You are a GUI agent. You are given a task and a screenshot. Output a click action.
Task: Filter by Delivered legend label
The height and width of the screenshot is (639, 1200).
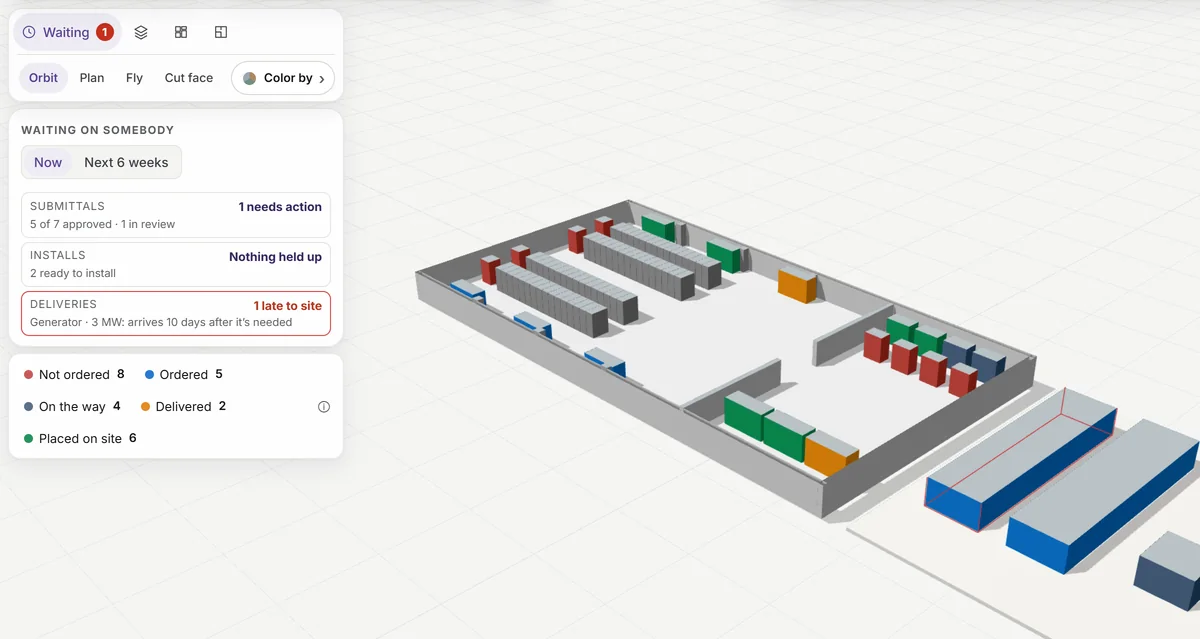[x=183, y=407]
